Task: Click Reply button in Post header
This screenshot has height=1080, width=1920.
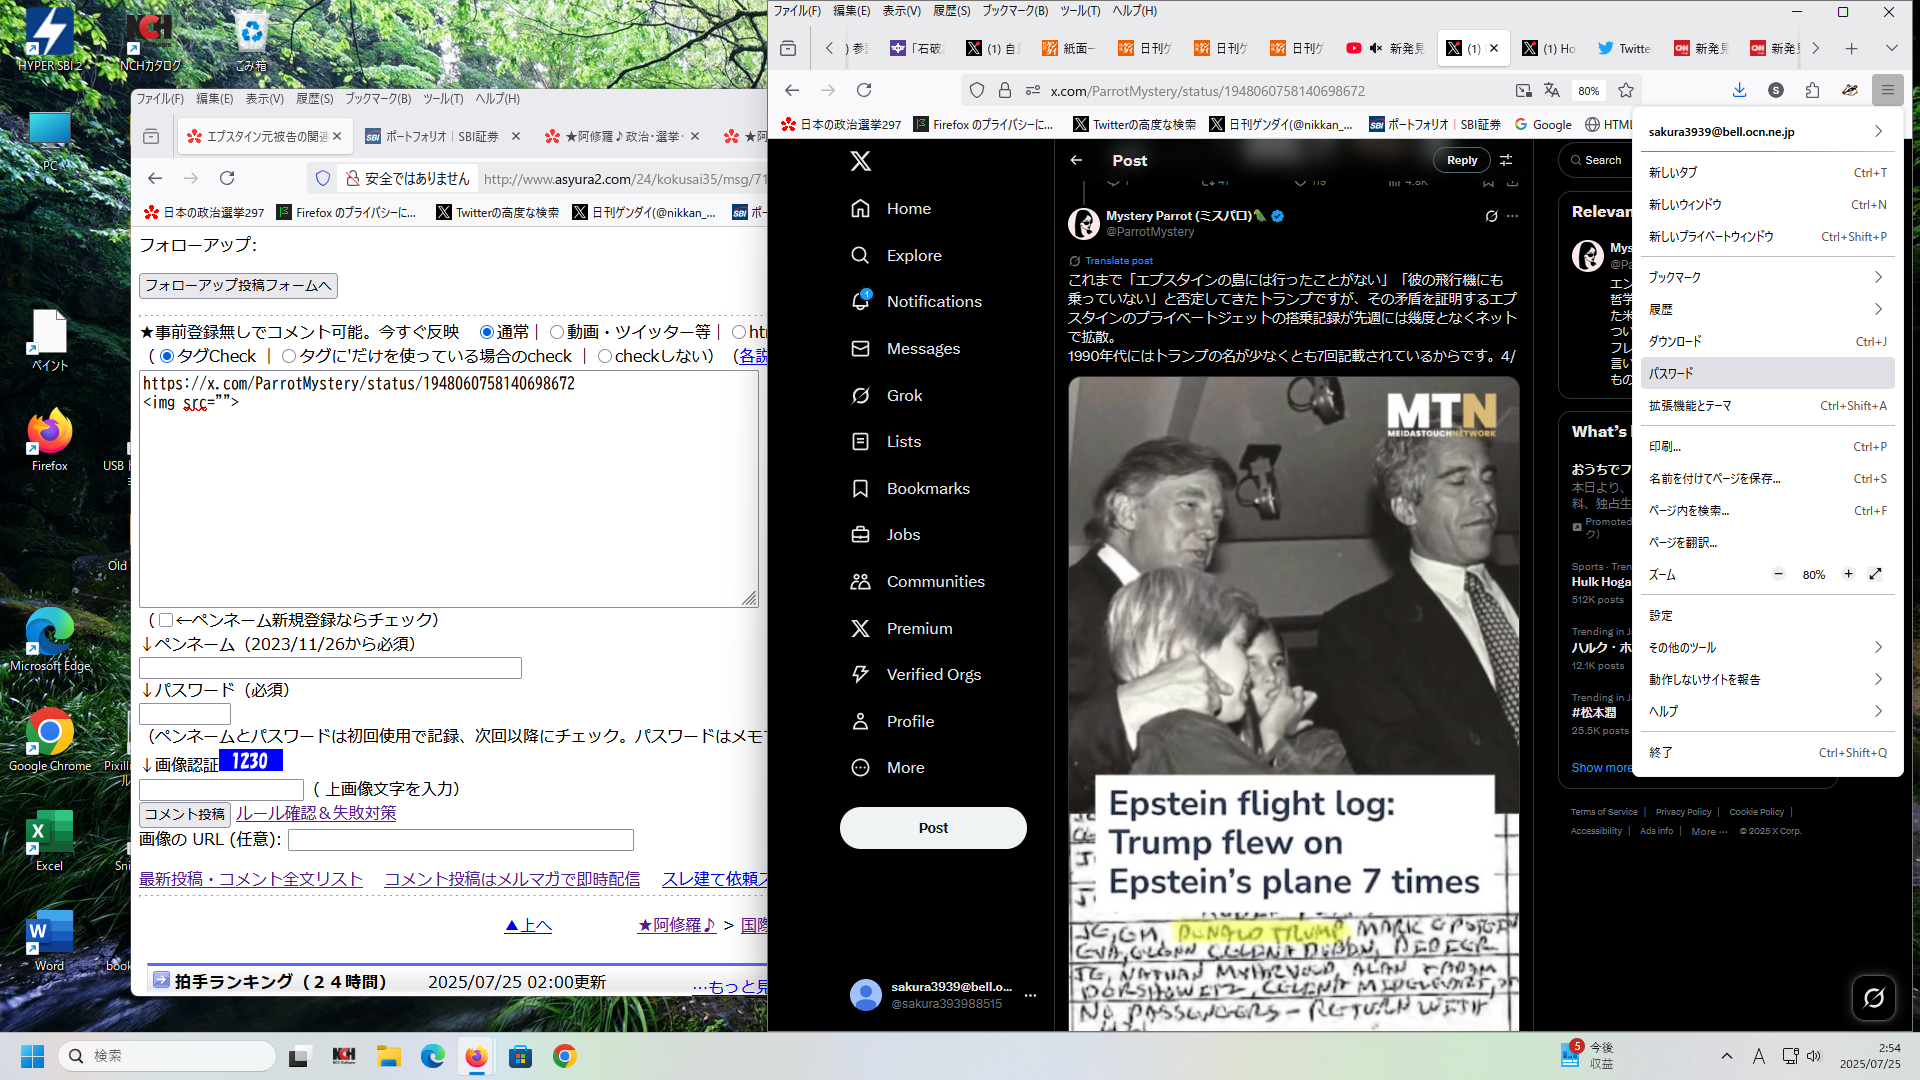Action: [1461, 160]
